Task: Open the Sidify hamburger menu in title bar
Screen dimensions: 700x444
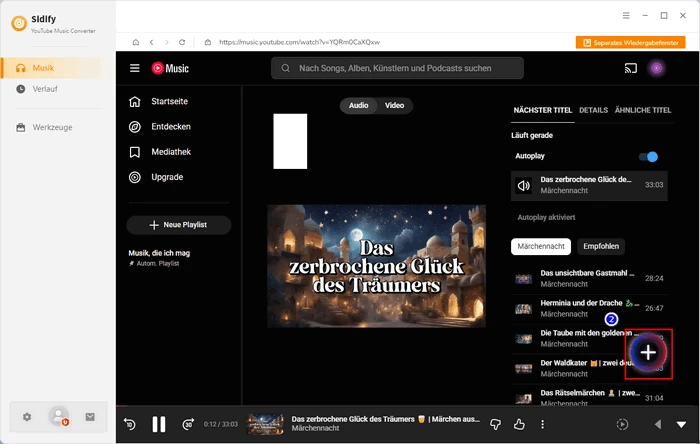Action: click(x=626, y=16)
